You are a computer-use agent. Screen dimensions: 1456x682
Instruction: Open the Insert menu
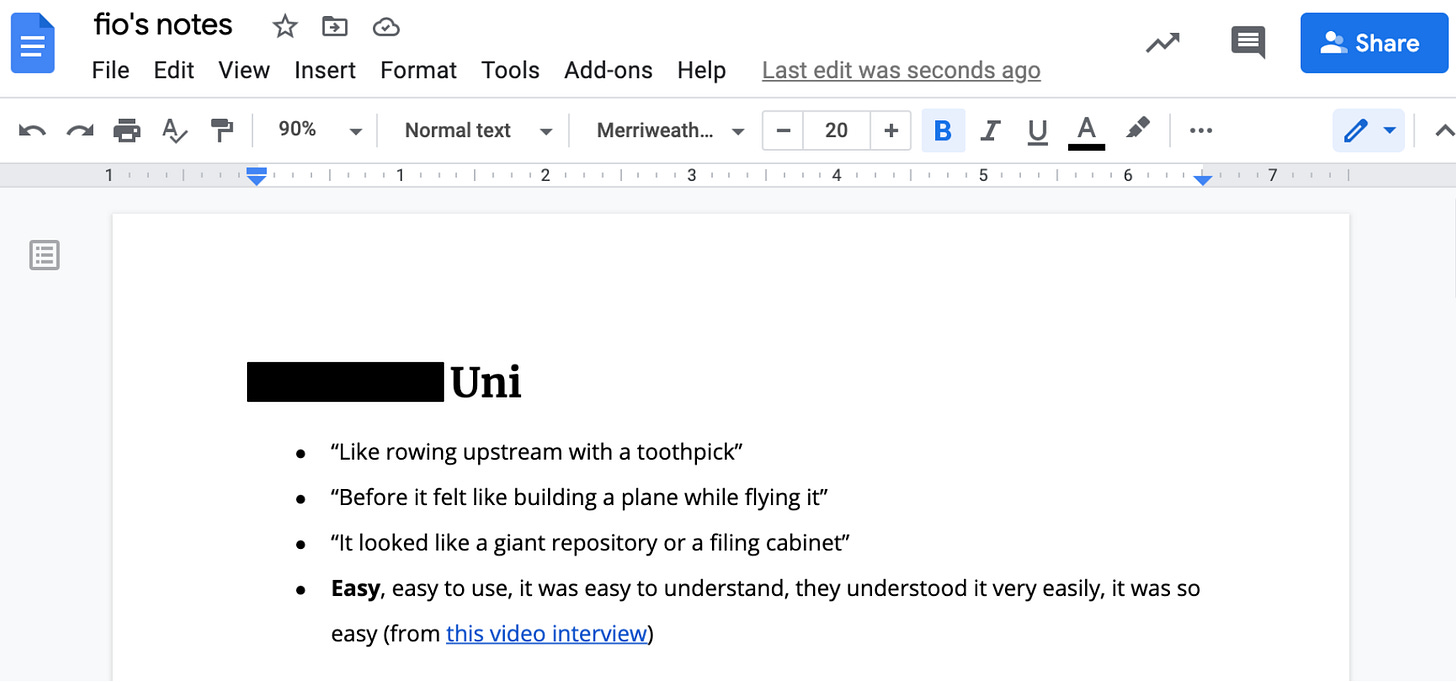pyautogui.click(x=325, y=70)
